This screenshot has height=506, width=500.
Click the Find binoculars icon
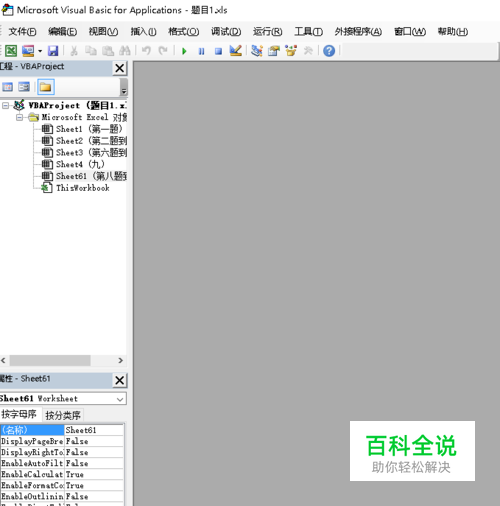[125, 51]
